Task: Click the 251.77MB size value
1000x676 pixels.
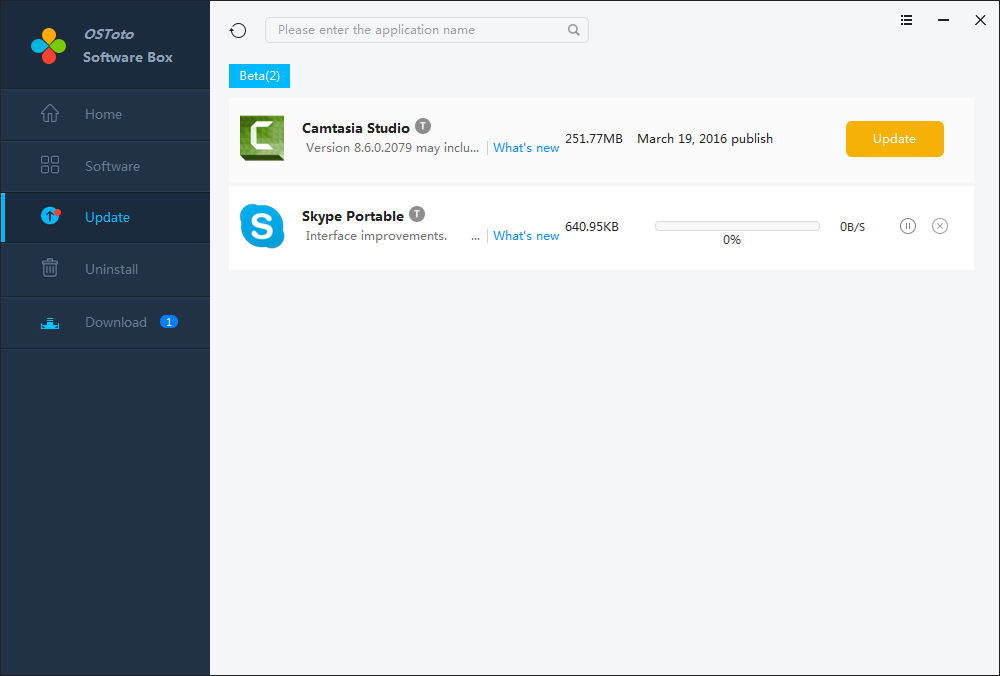Action: [594, 139]
